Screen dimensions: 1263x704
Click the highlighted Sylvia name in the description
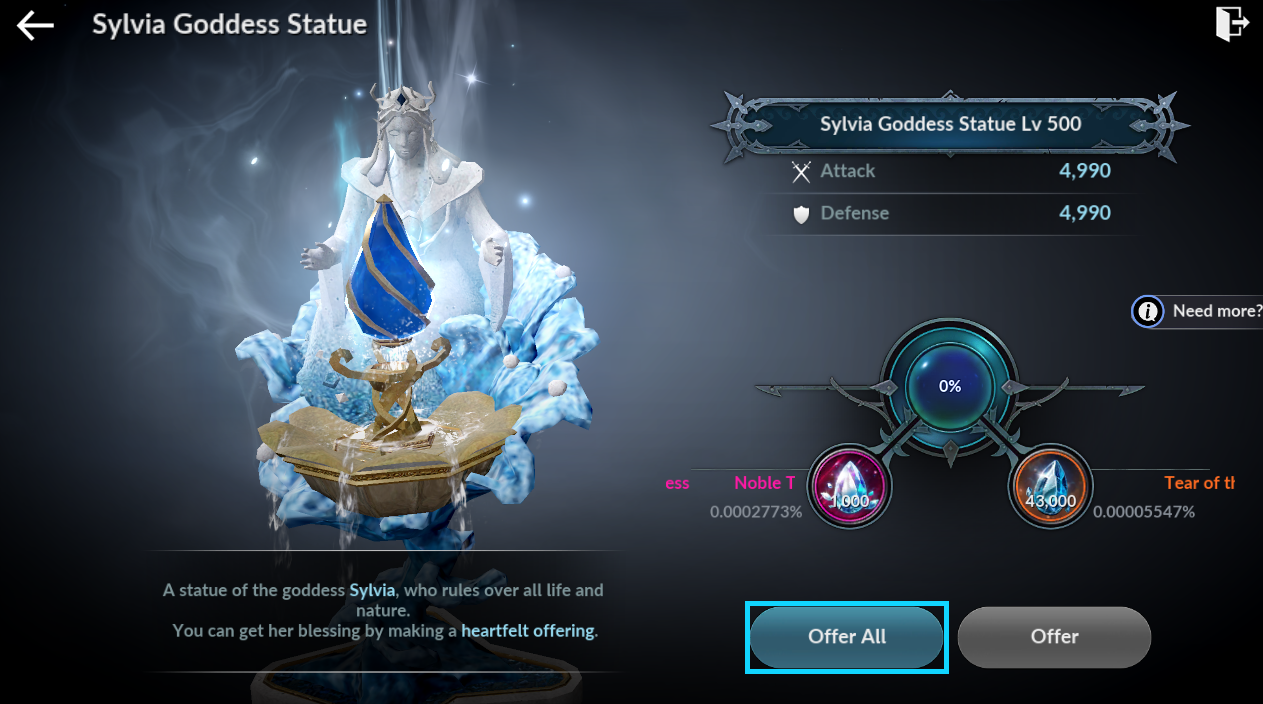(x=374, y=590)
